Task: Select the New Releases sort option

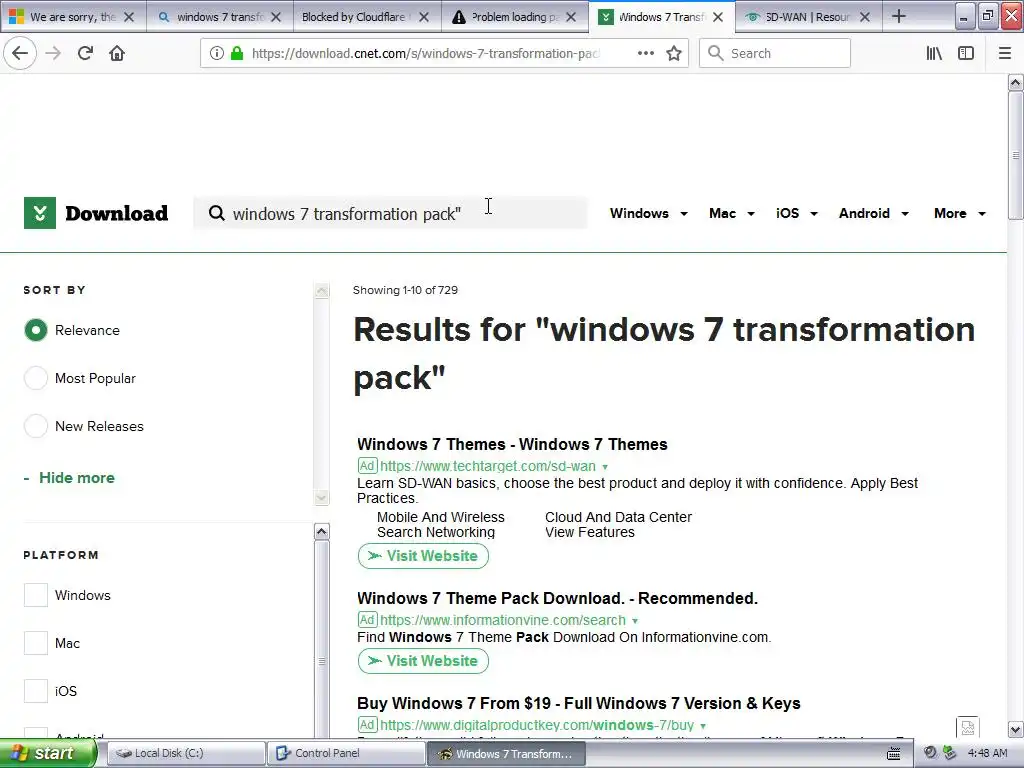Action: click(x=36, y=426)
